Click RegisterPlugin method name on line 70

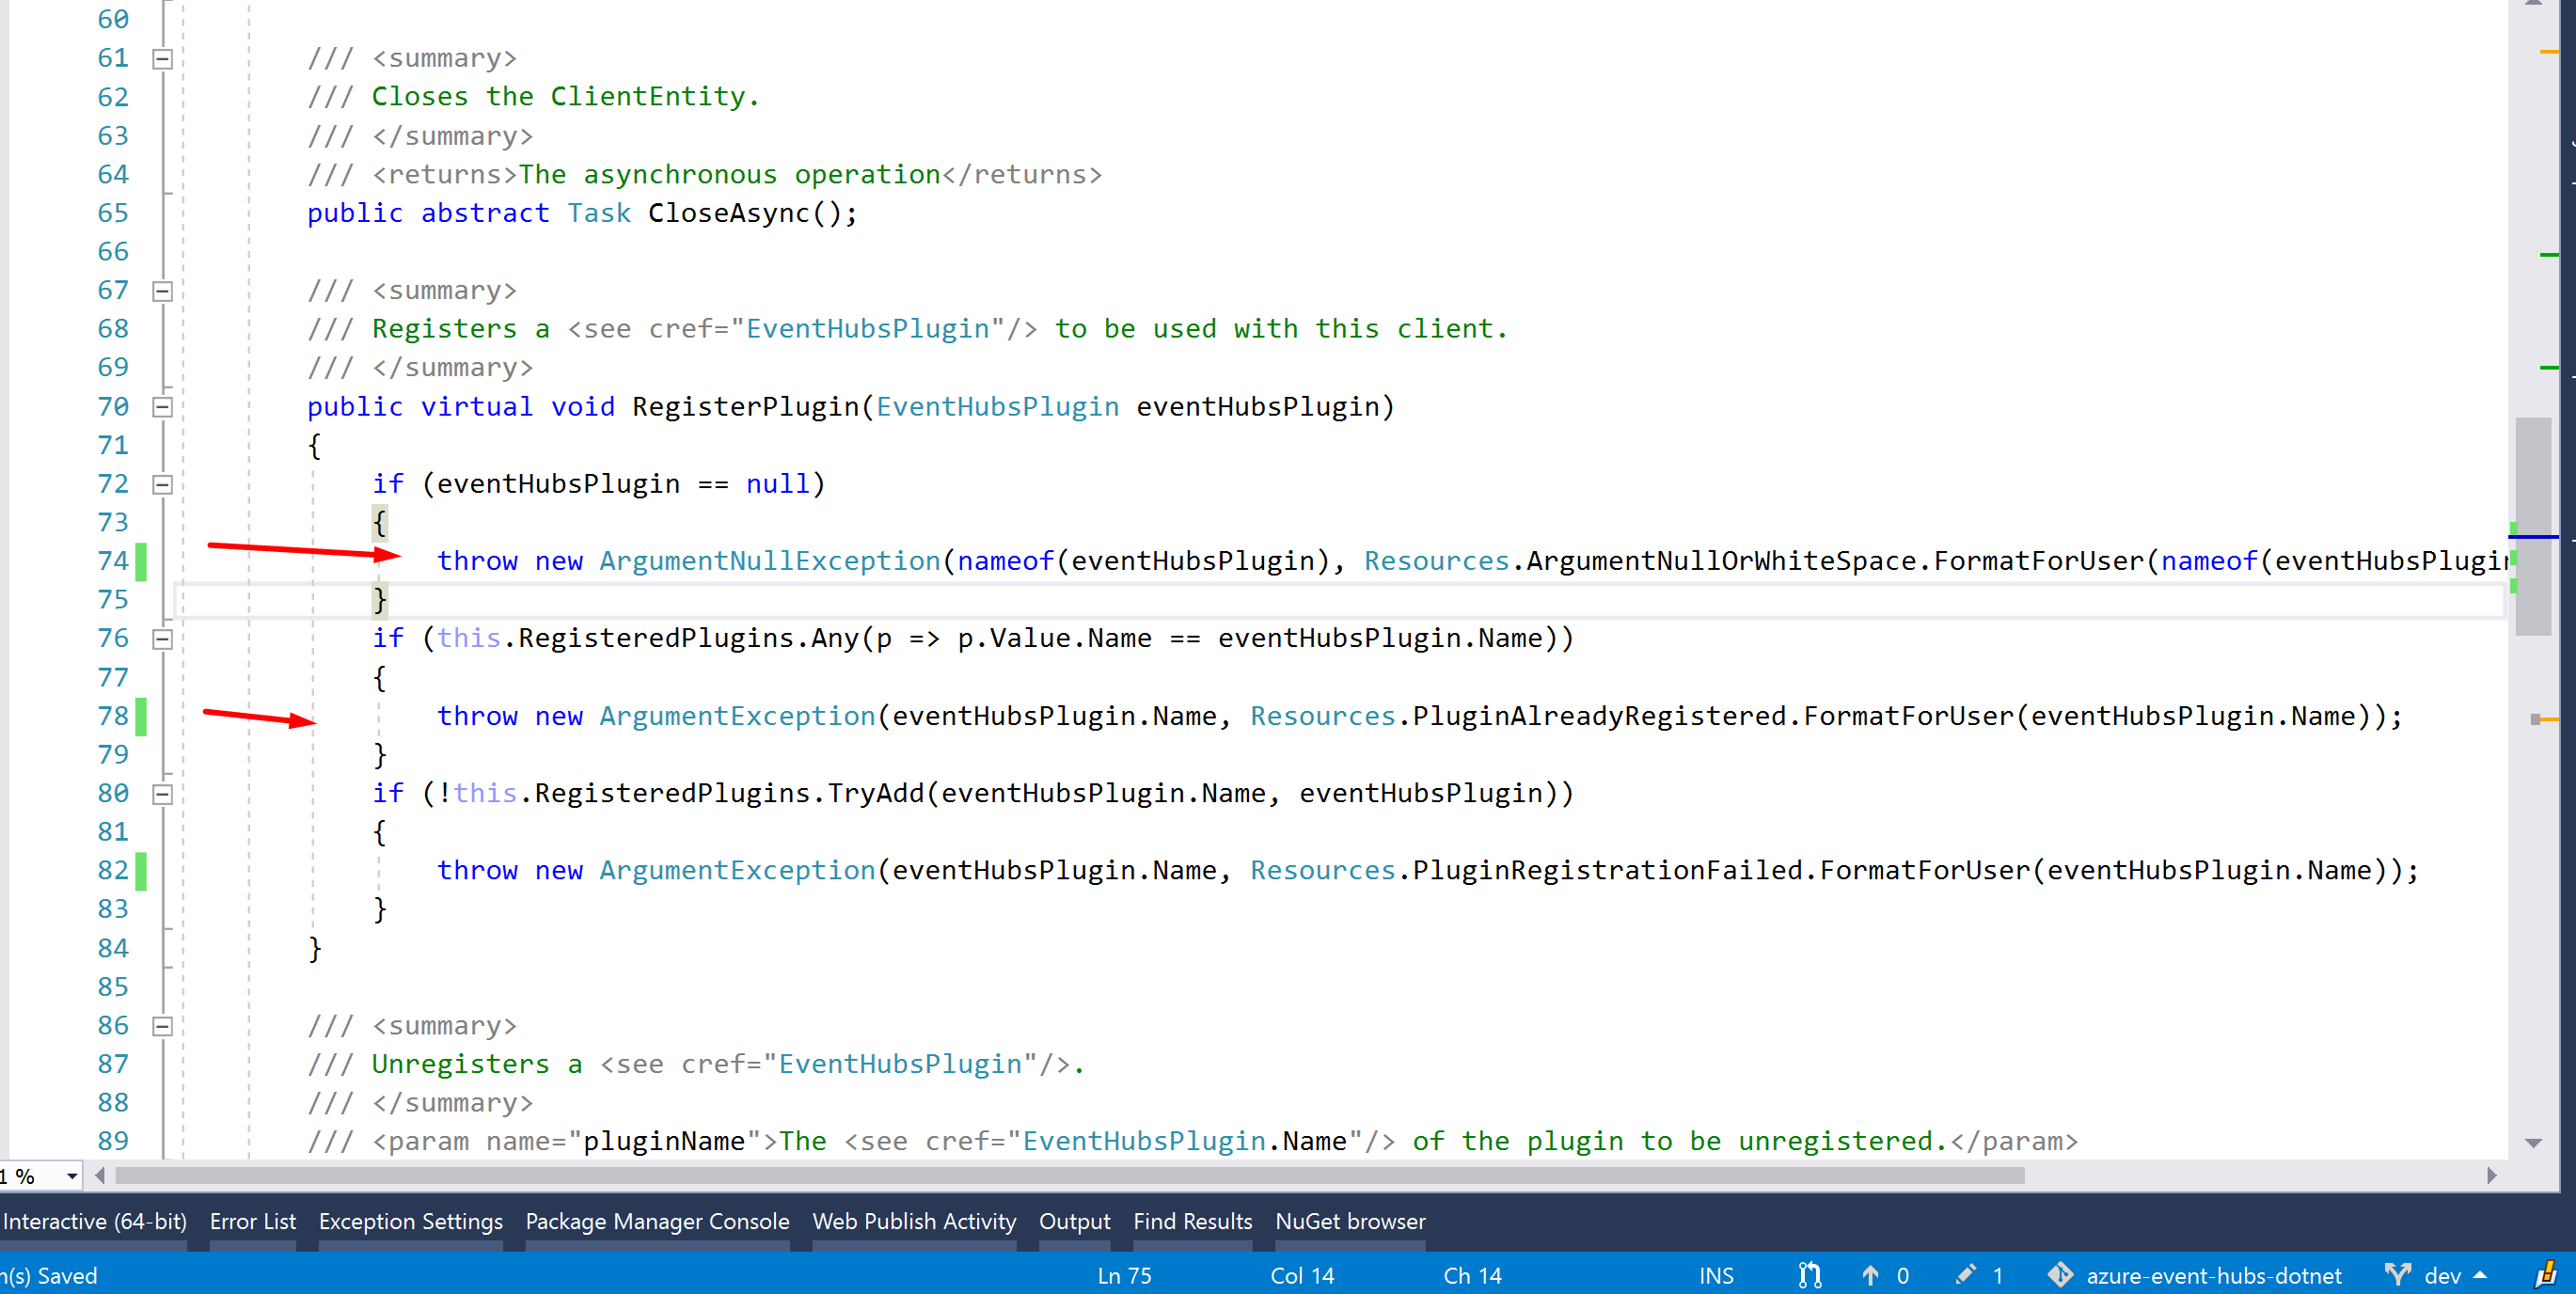click(746, 407)
